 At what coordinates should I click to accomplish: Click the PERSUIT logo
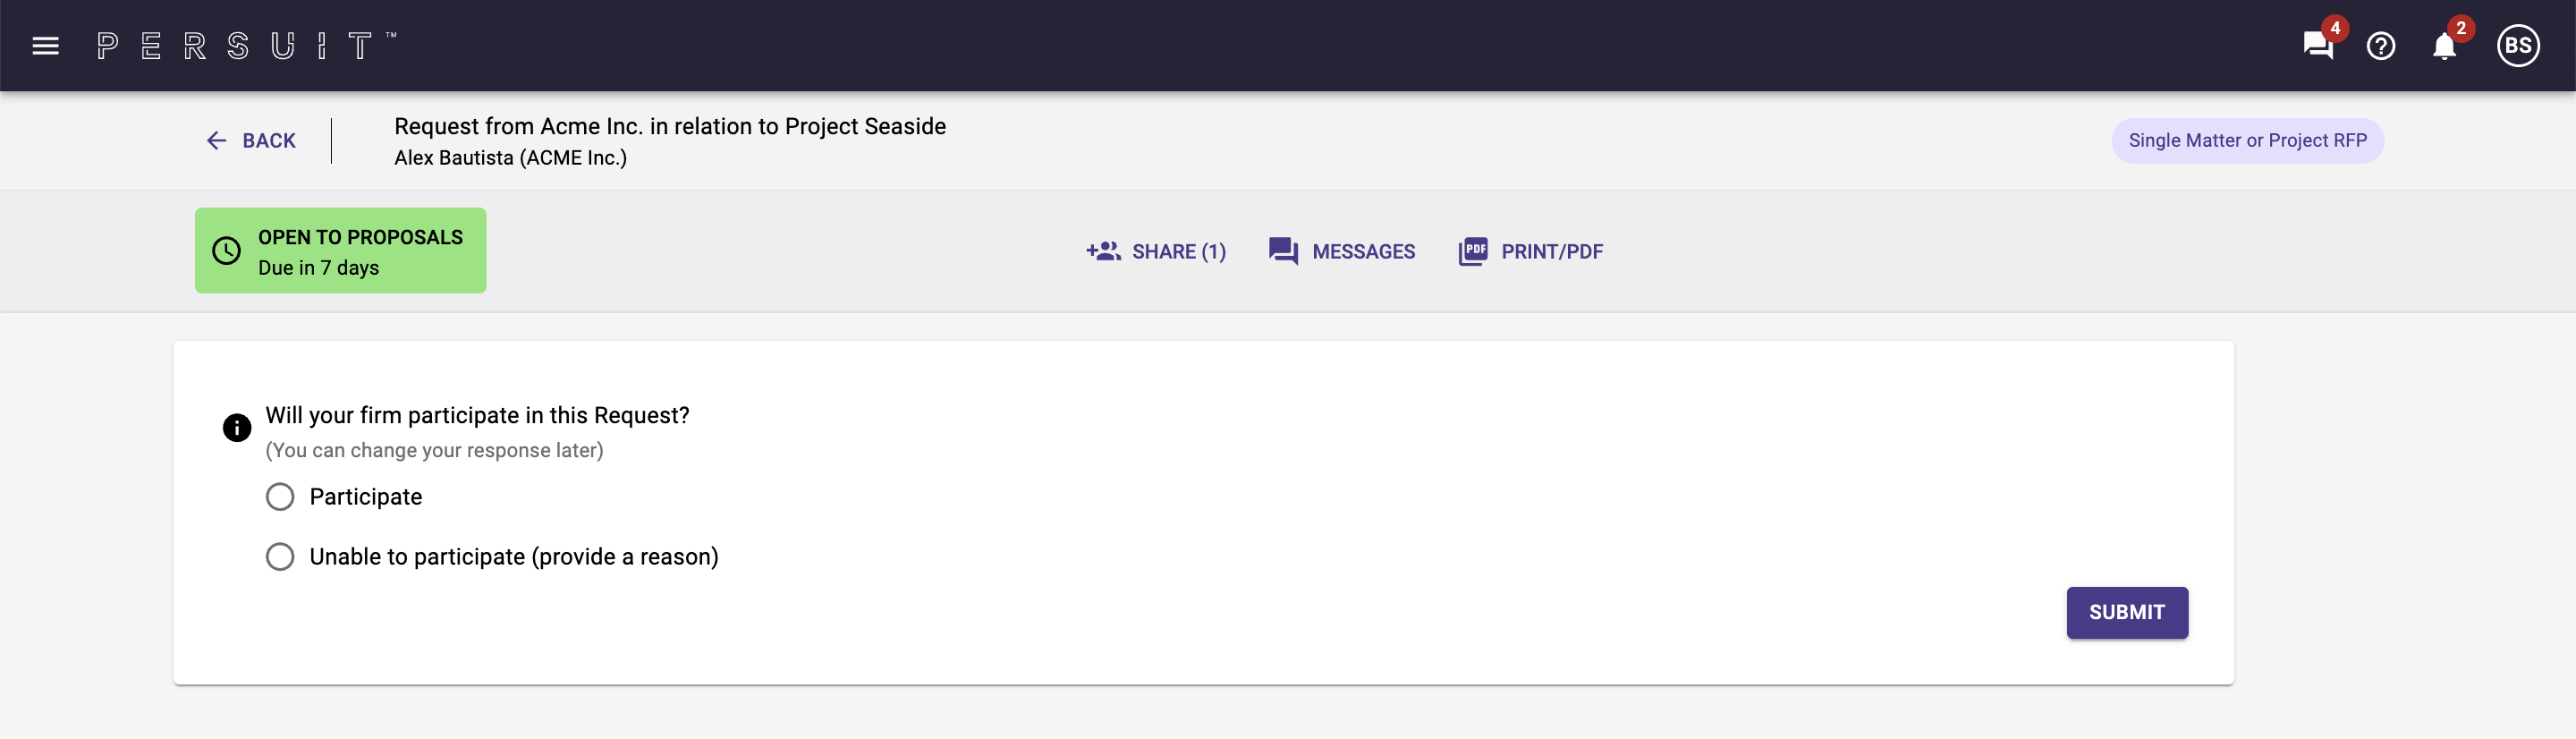247,46
